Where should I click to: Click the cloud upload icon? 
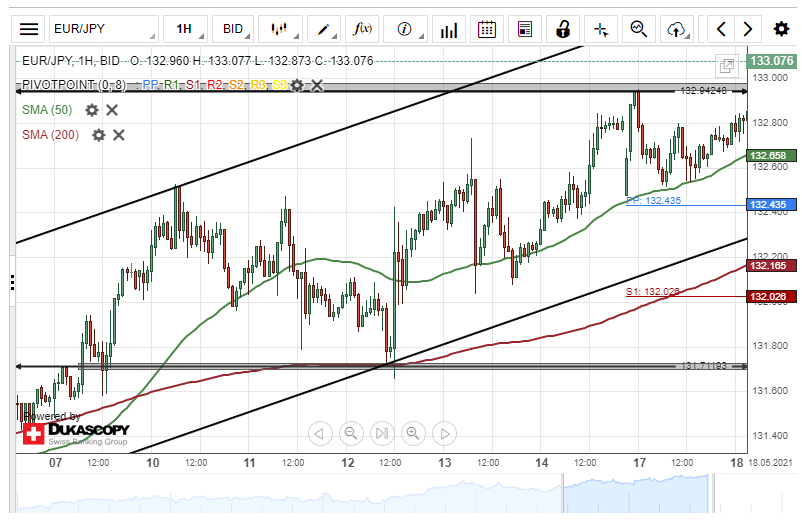point(678,30)
